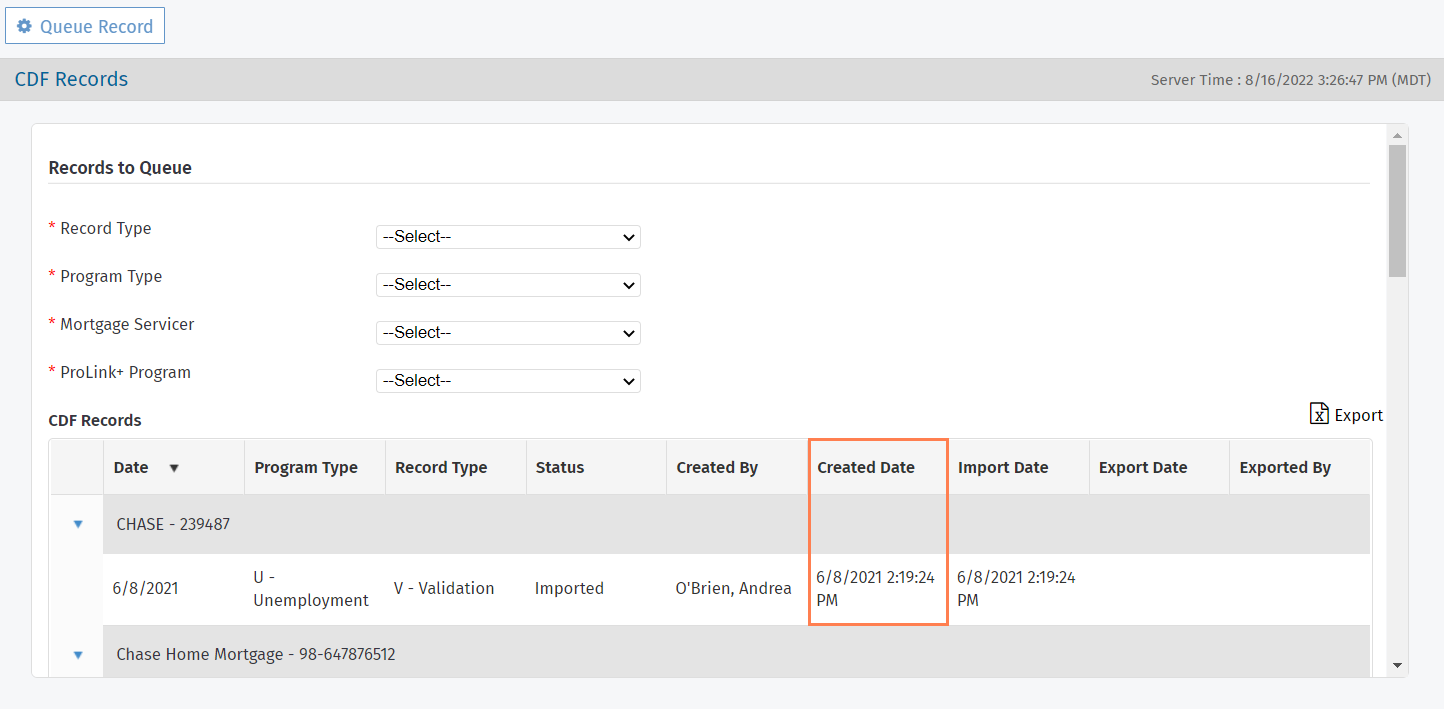Select the O'Brien, Andrea record row
1444x709 pixels.
pos(733,589)
